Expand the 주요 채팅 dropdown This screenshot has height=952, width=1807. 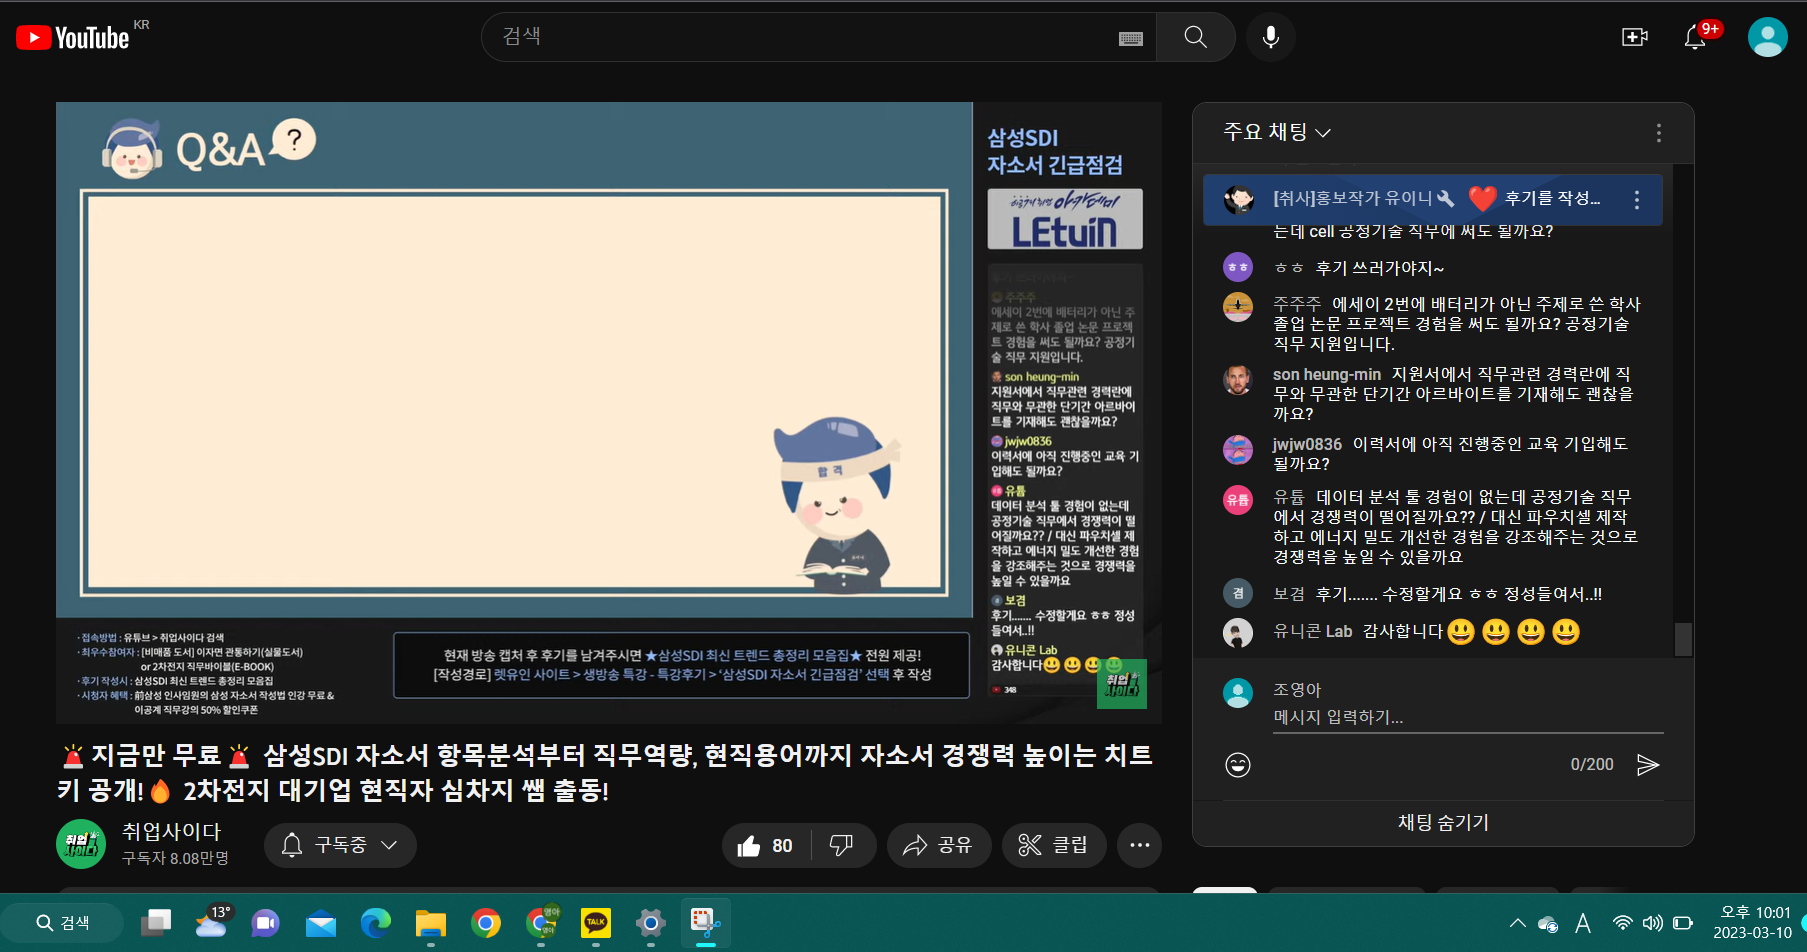[x=1277, y=132]
